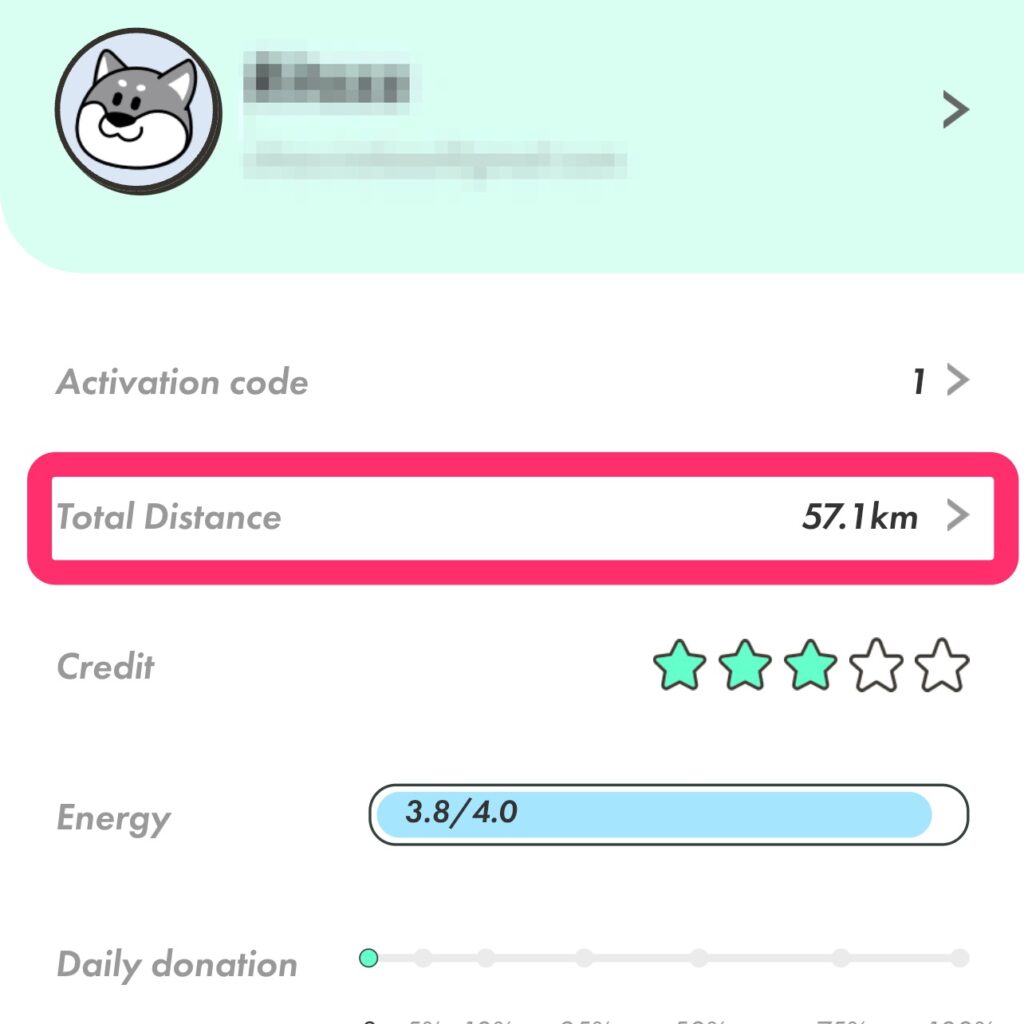Expand the Activation code row chevron
Screen dimensions: 1024x1024
[x=958, y=381]
